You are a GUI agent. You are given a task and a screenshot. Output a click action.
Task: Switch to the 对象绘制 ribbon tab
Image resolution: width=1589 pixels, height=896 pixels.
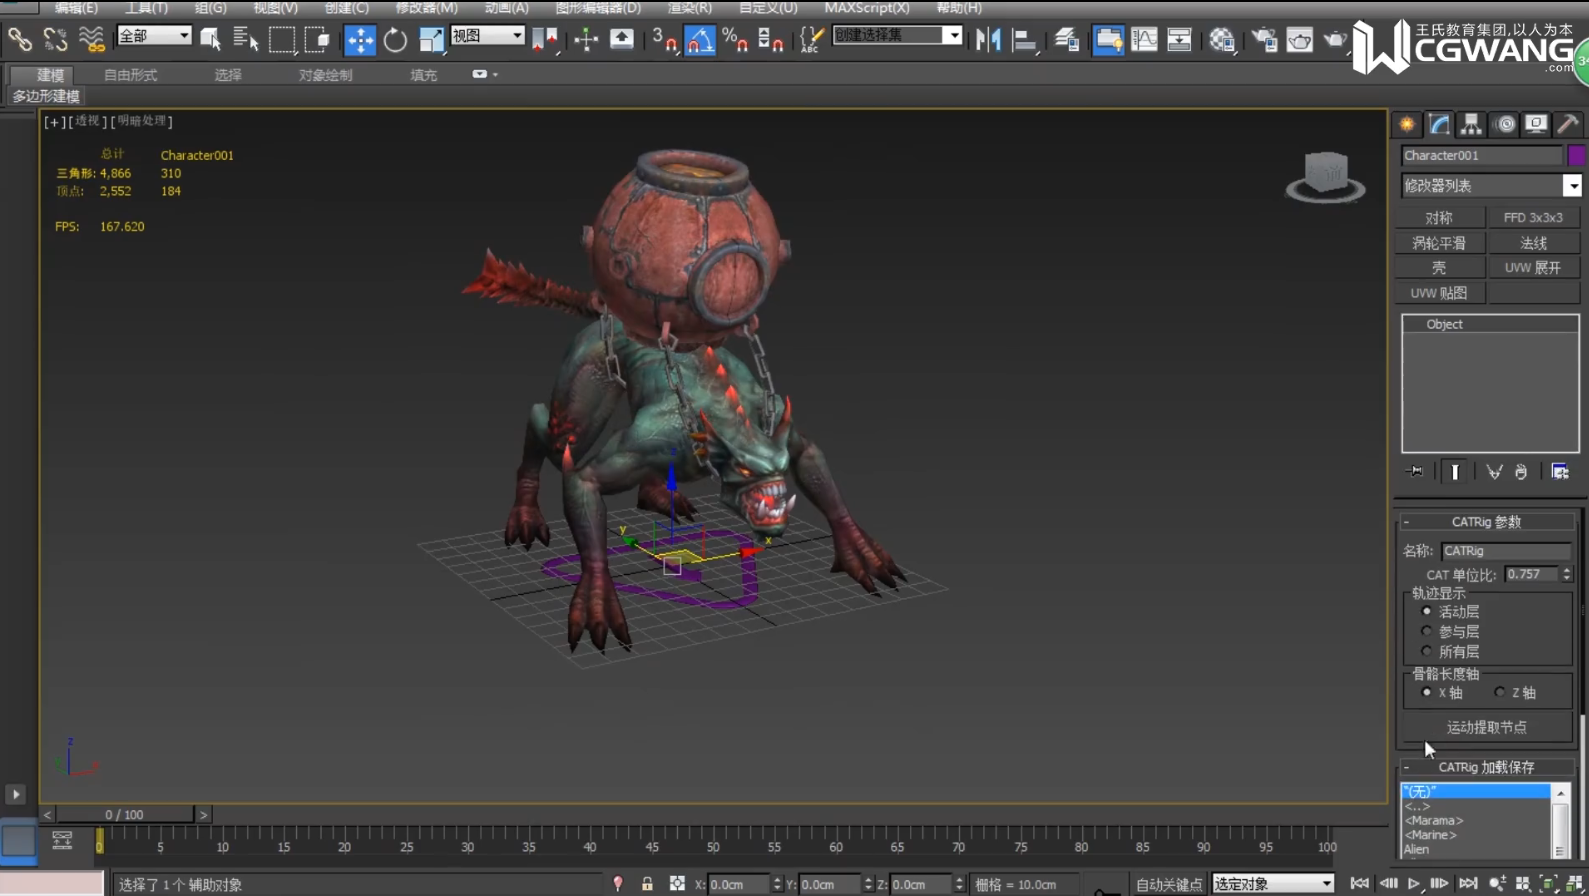(x=325, y=75)
